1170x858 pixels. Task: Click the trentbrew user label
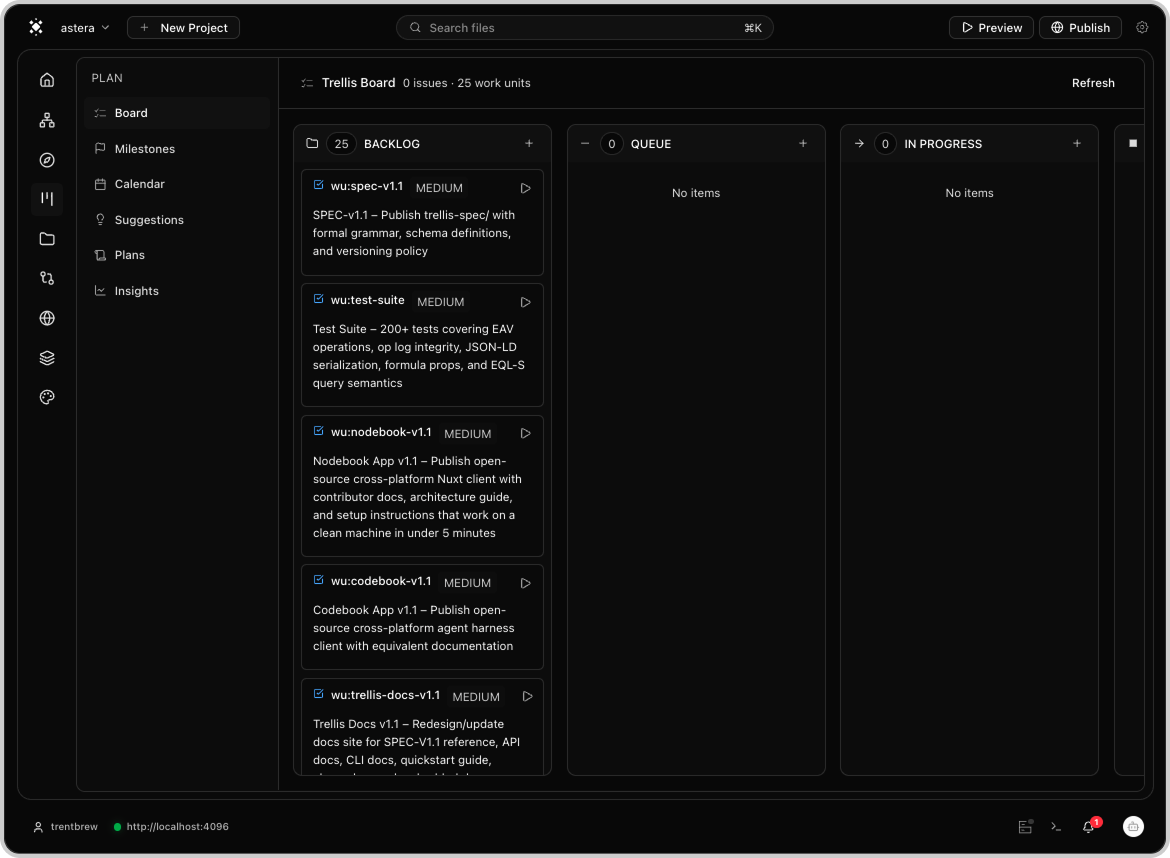74,827
